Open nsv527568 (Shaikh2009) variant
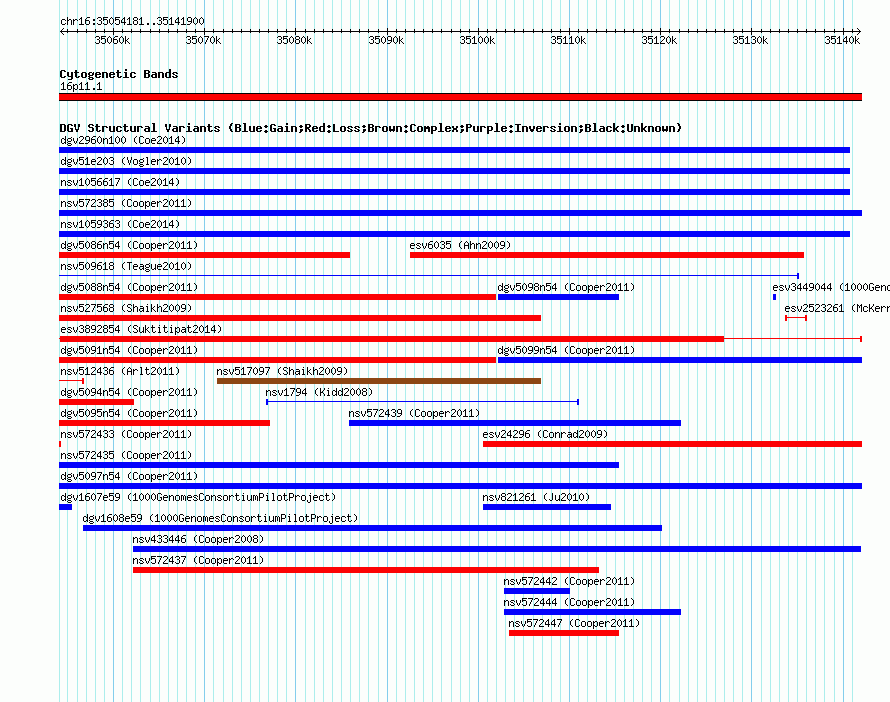The width and height of the screenshot is (890, 702). coord(126,308)
